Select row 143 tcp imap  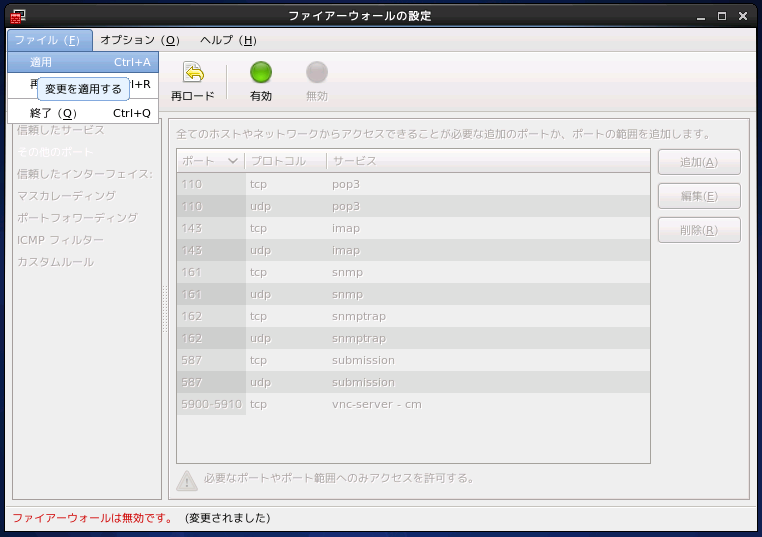point(414,228)
